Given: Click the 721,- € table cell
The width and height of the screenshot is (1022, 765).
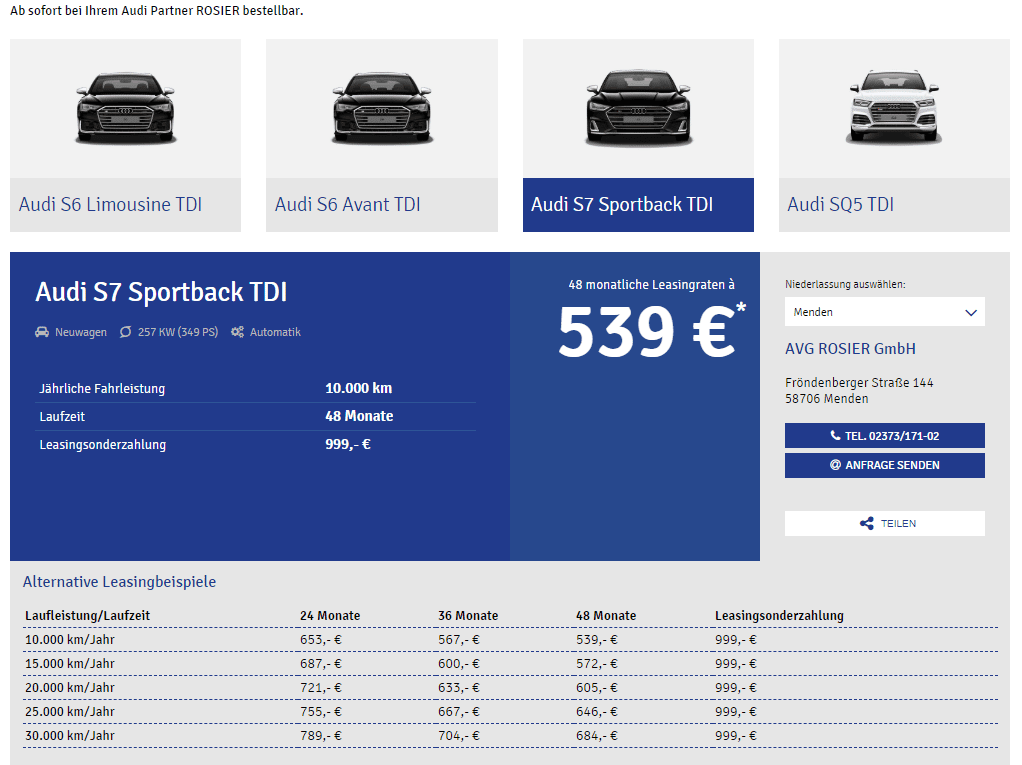Looking at the screenshot, I should pyautogui.click(x=321, y=688).
